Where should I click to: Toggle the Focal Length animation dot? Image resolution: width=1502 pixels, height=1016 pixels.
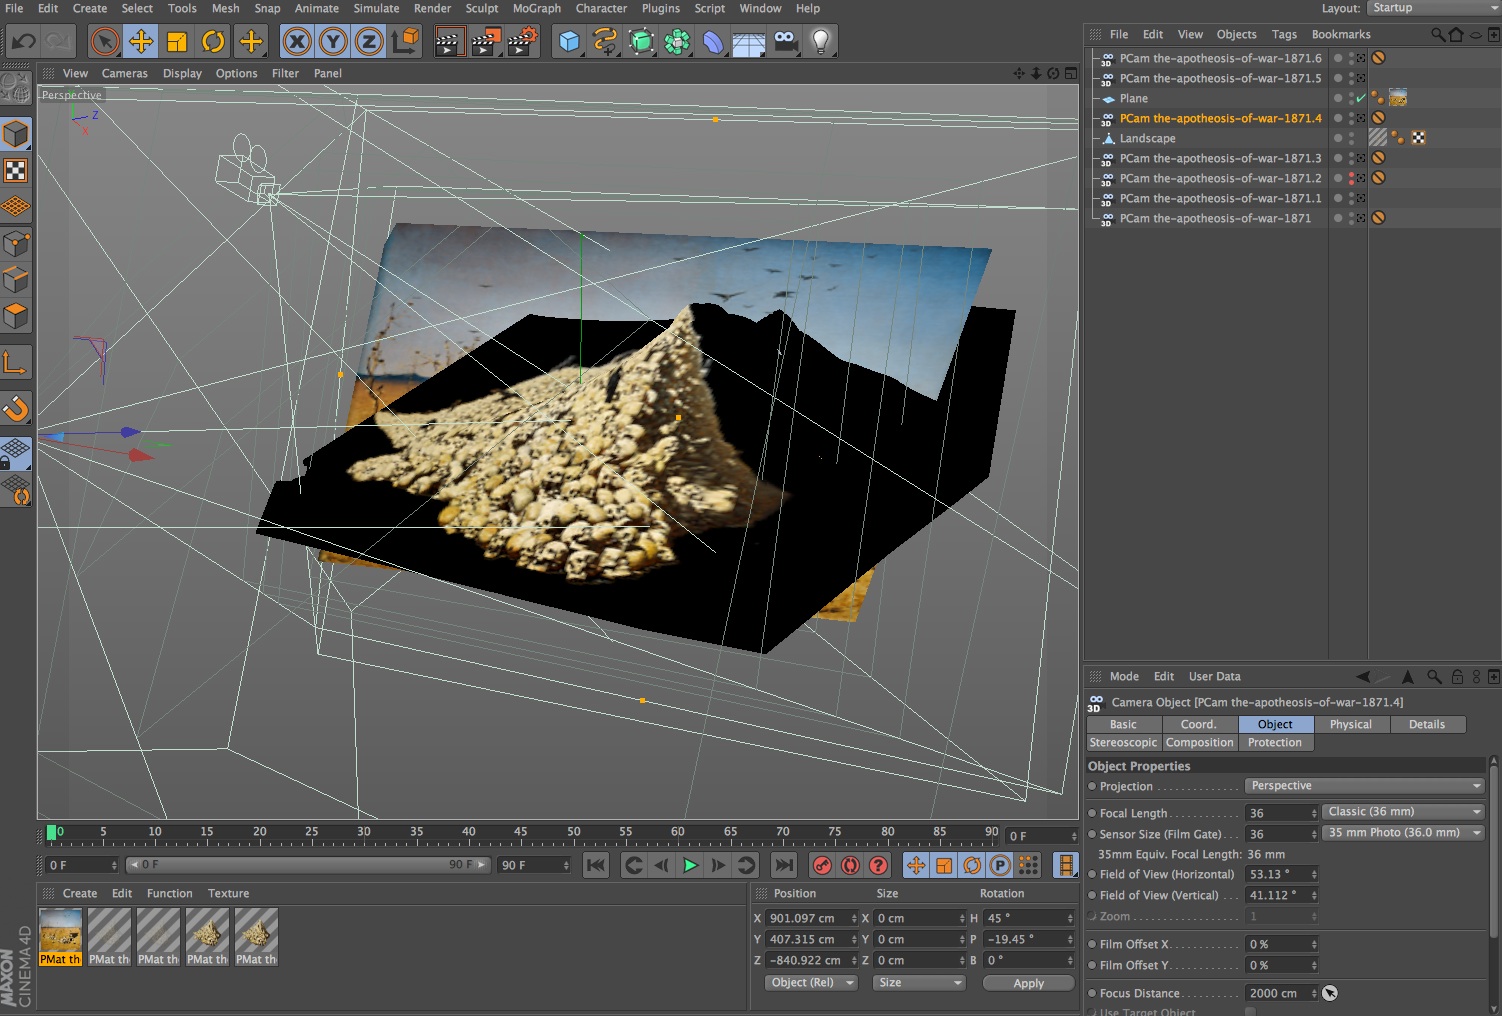(1092, 813)
